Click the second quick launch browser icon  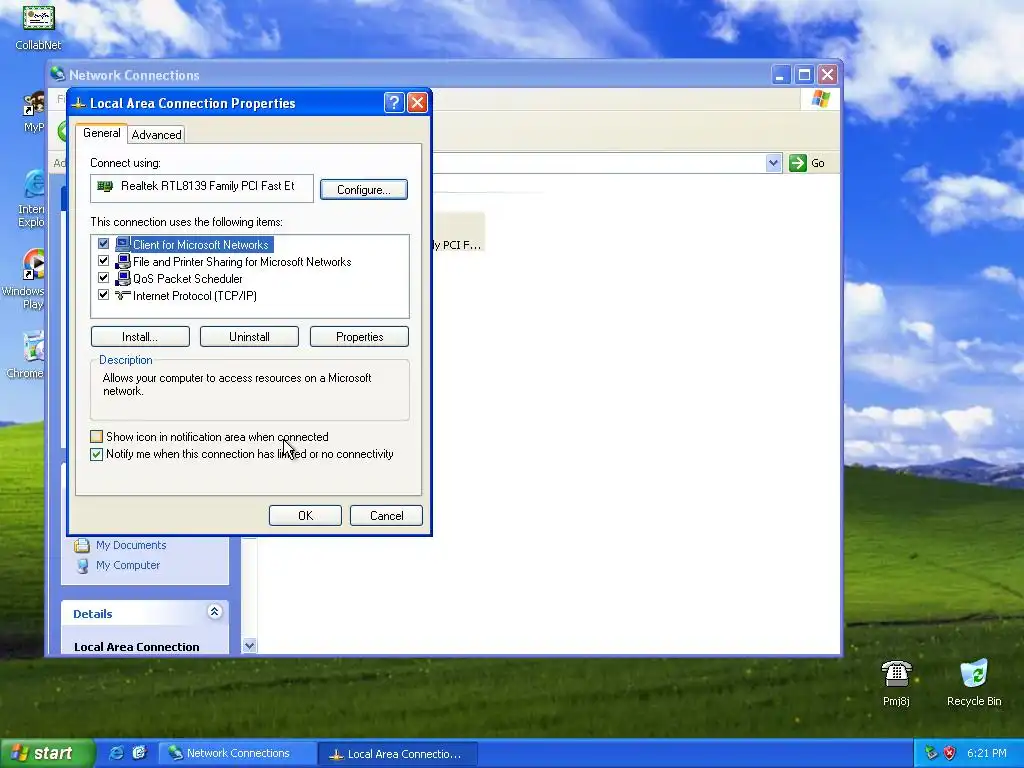point(139,753)
